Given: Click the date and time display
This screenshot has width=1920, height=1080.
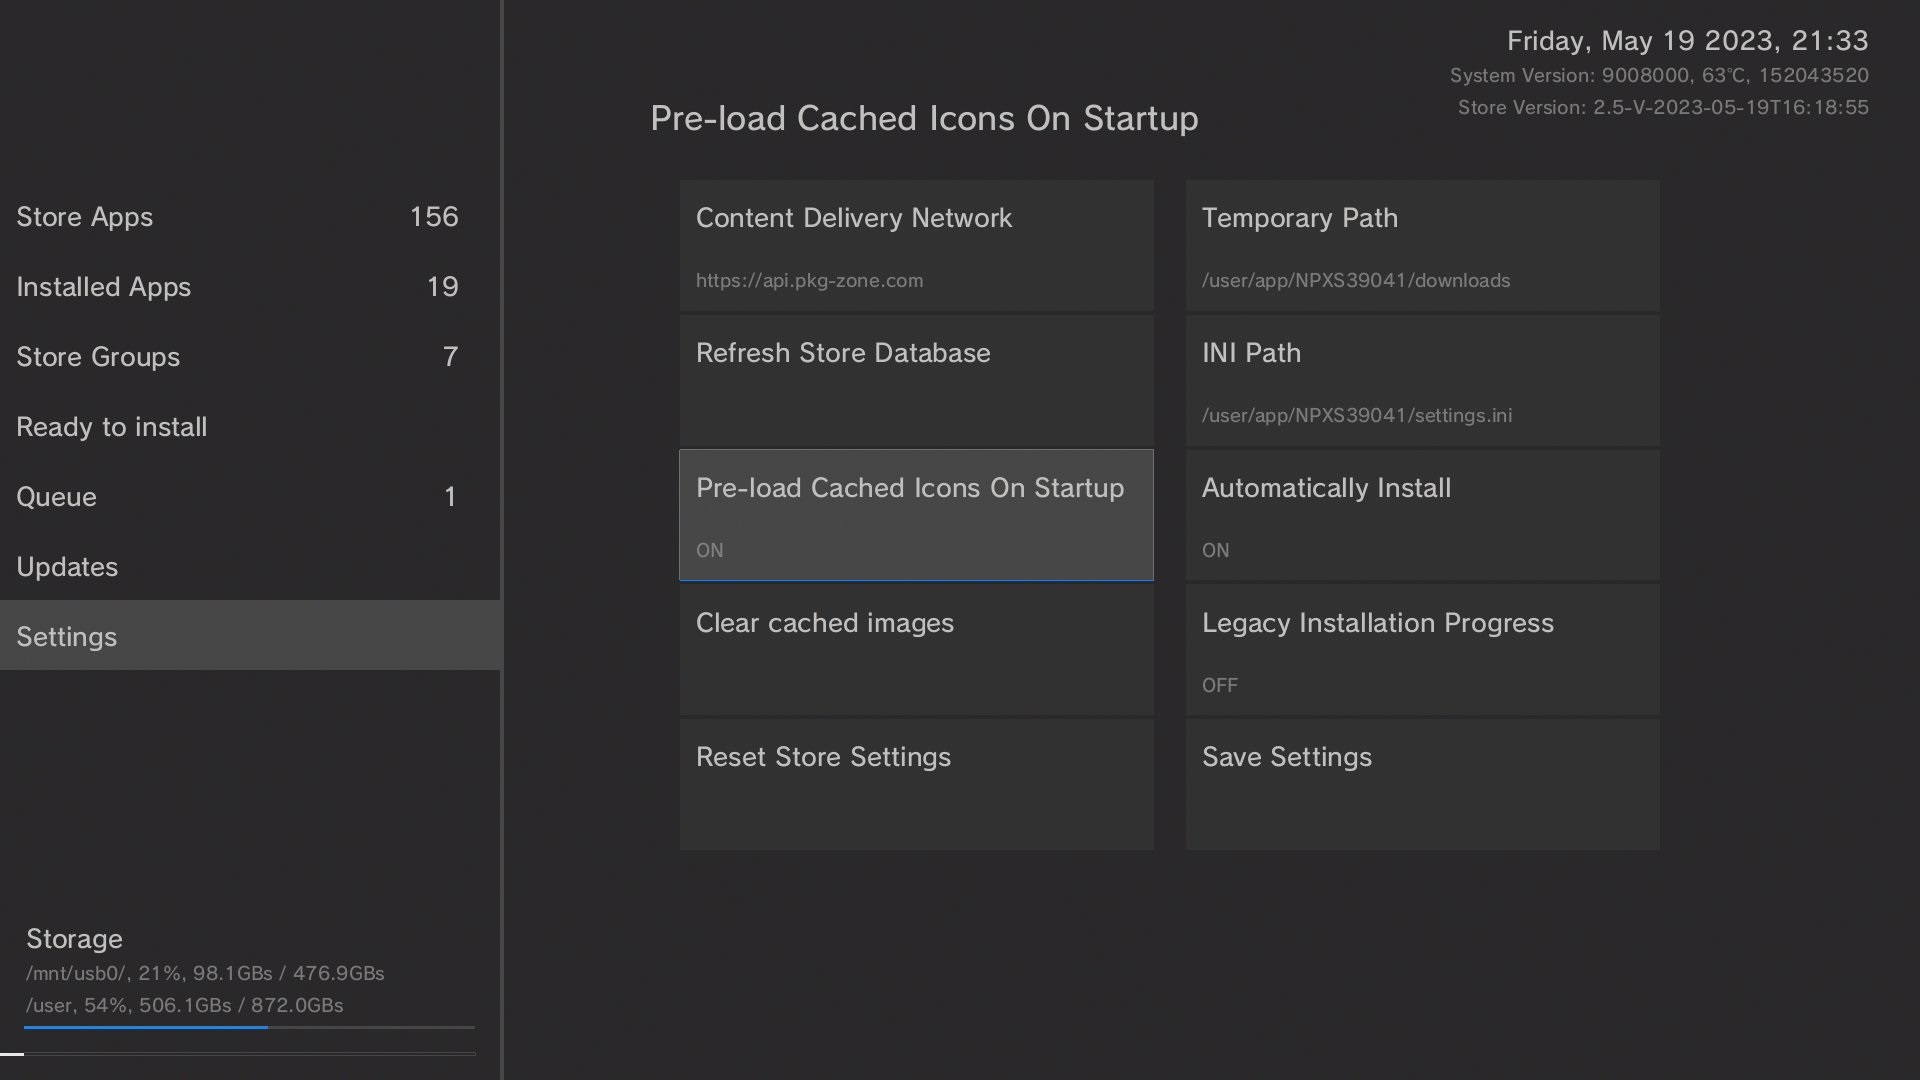Looking at the screenshot, I should (x=1687, y=41).
